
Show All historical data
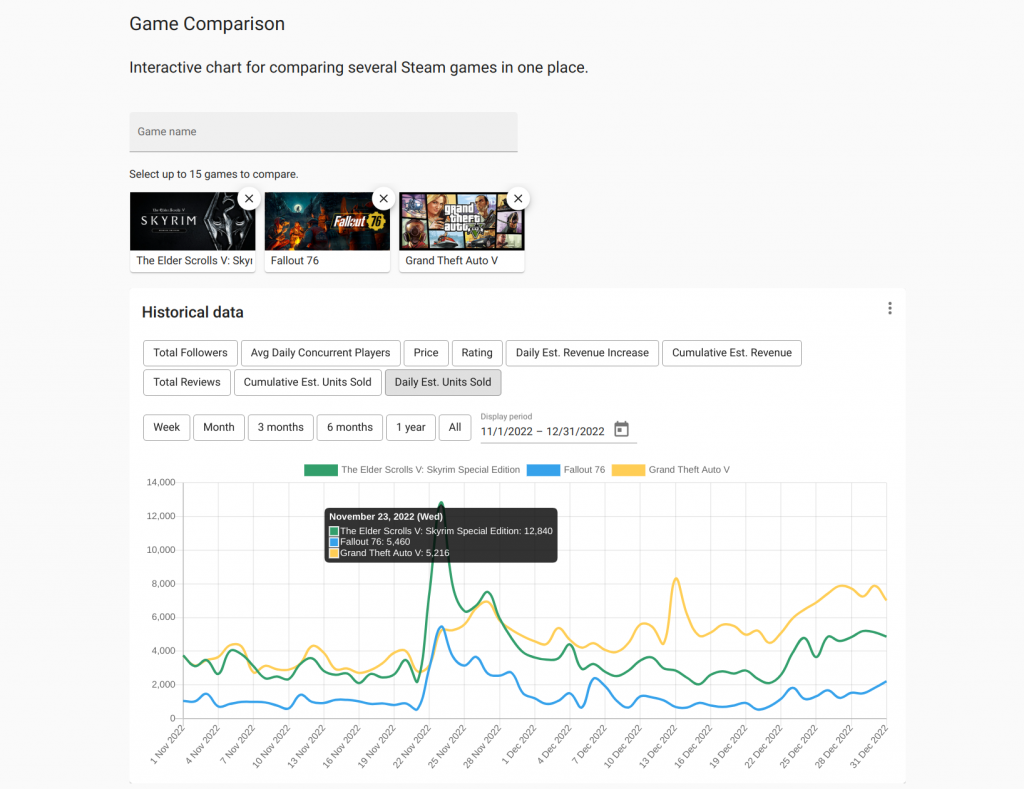(455, 427)
